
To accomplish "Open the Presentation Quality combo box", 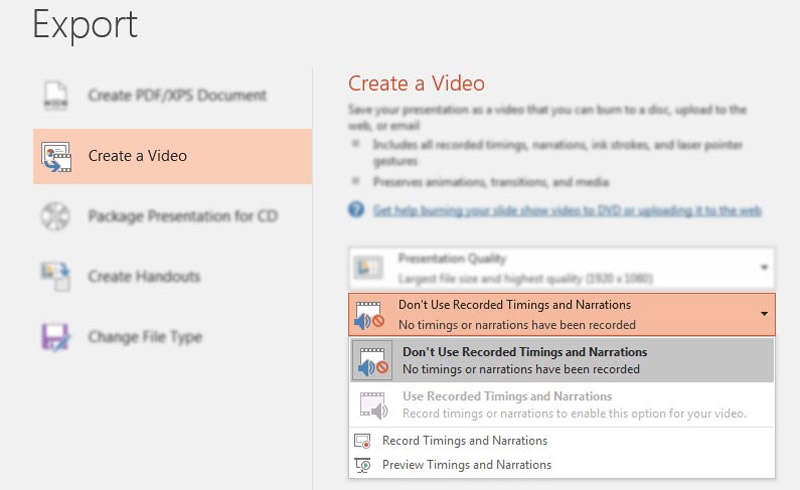I will tap(560, 267).
